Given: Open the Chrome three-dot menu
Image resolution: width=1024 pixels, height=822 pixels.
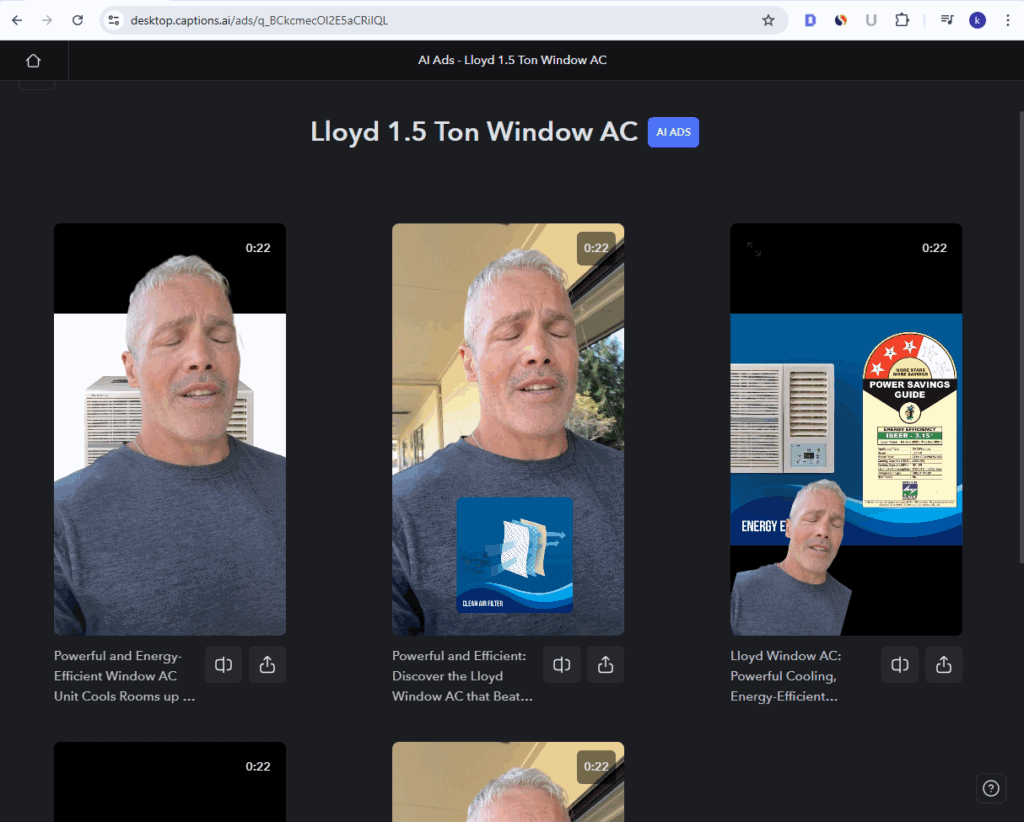Looking at the screenshot, I should pyautogui.click(x=1008, y=20).
